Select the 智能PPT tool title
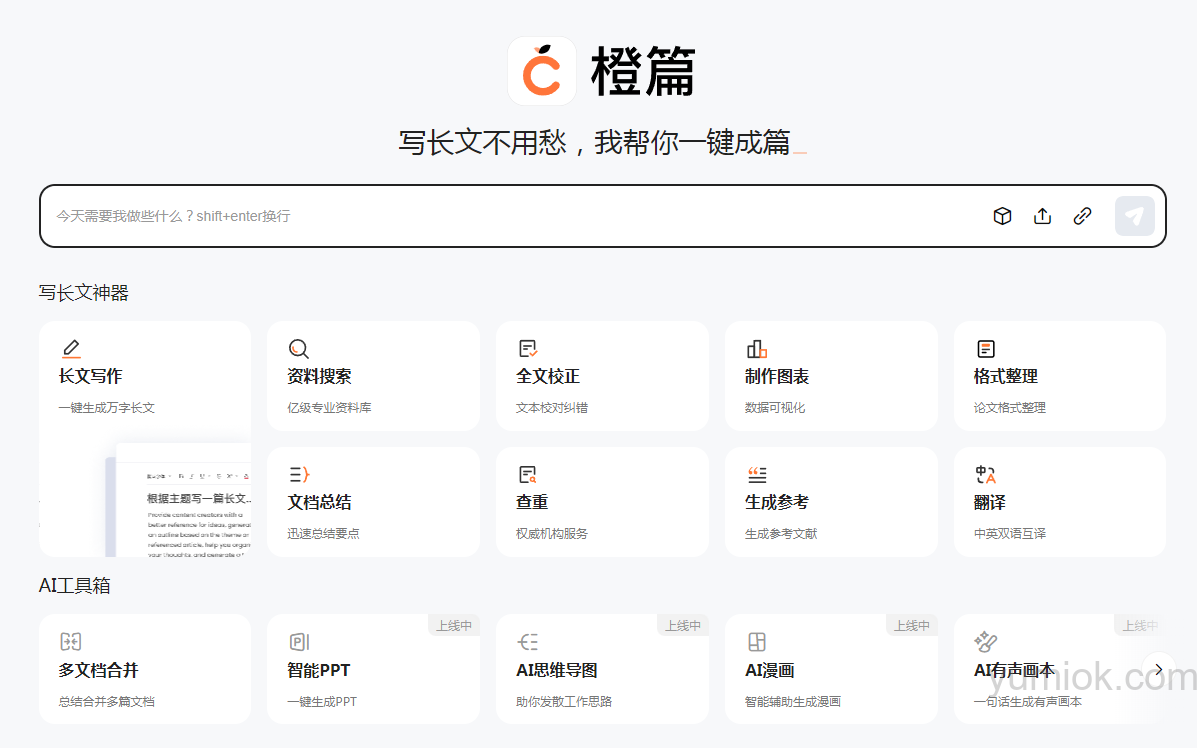 point(318,670)
